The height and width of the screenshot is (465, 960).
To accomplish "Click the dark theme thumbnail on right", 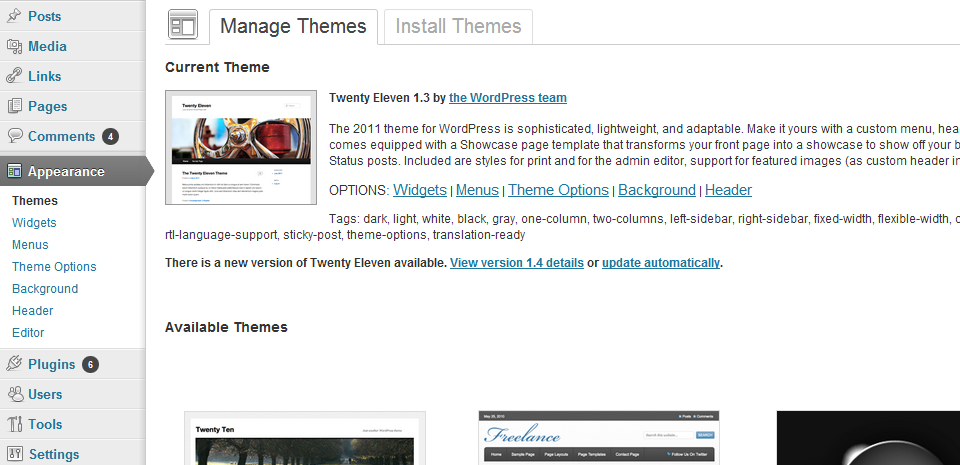I will (x=868, y=438).
